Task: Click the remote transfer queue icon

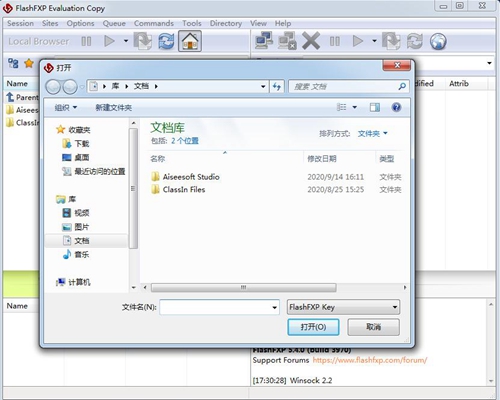Action: pos(391,41)
